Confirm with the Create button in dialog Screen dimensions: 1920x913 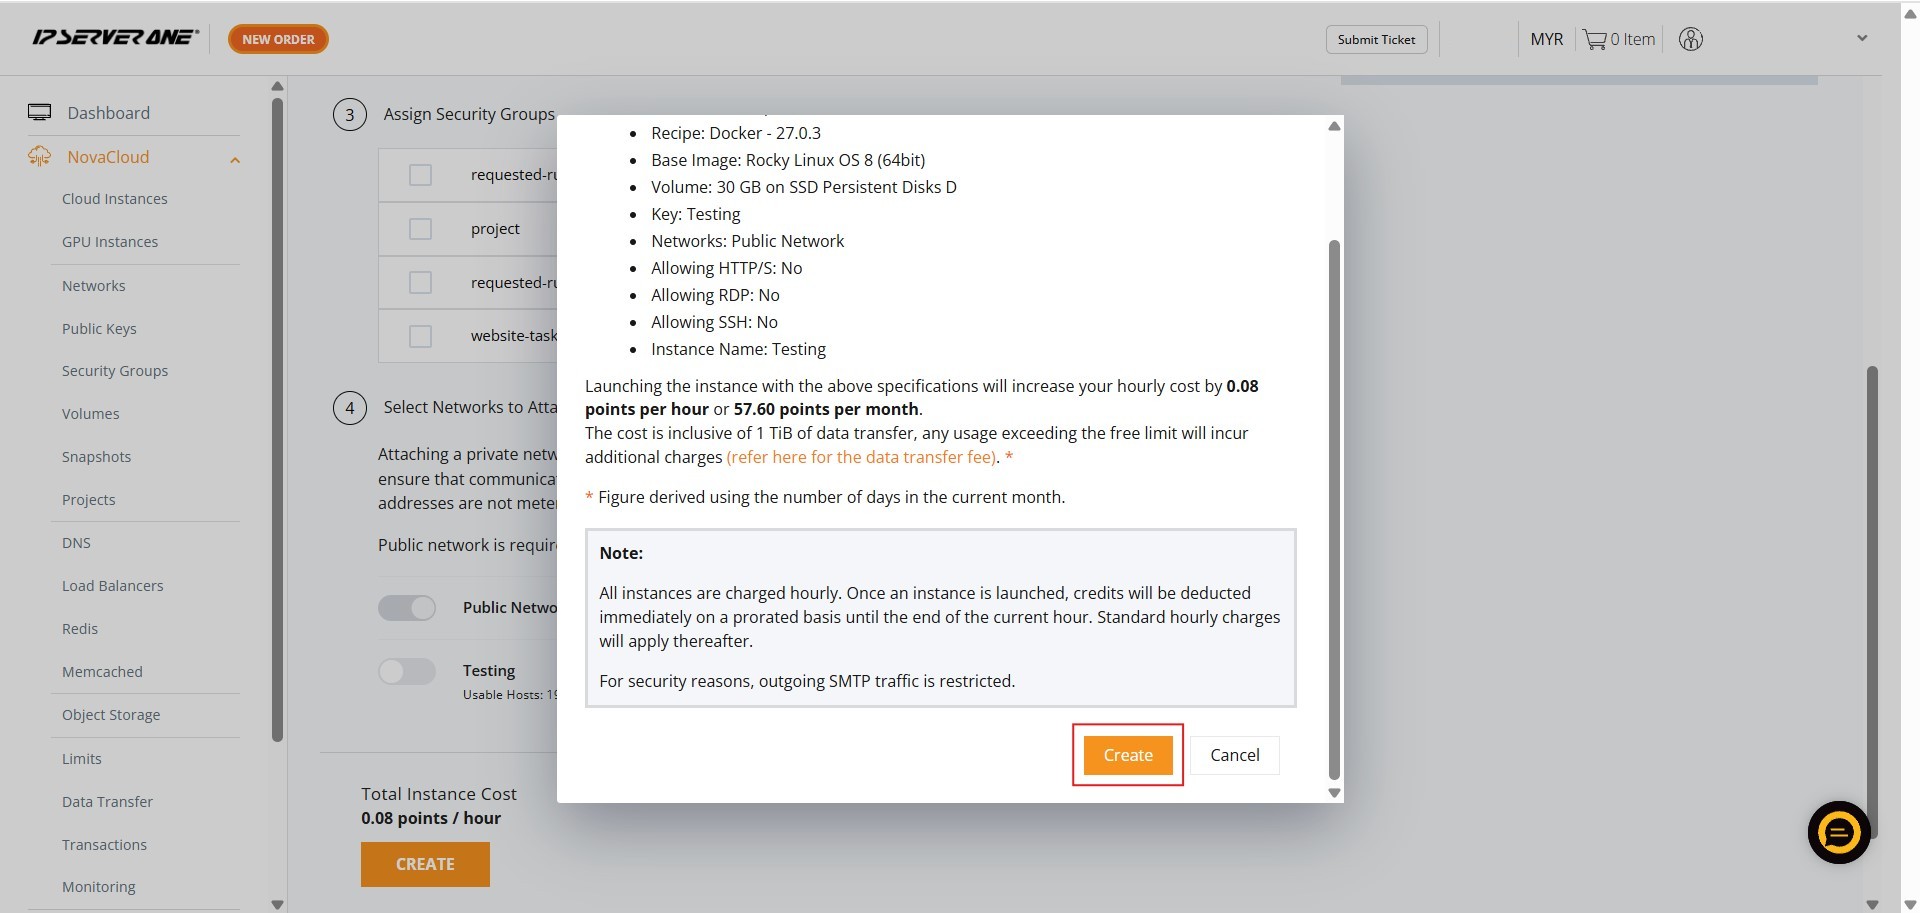coord(1127,755)
